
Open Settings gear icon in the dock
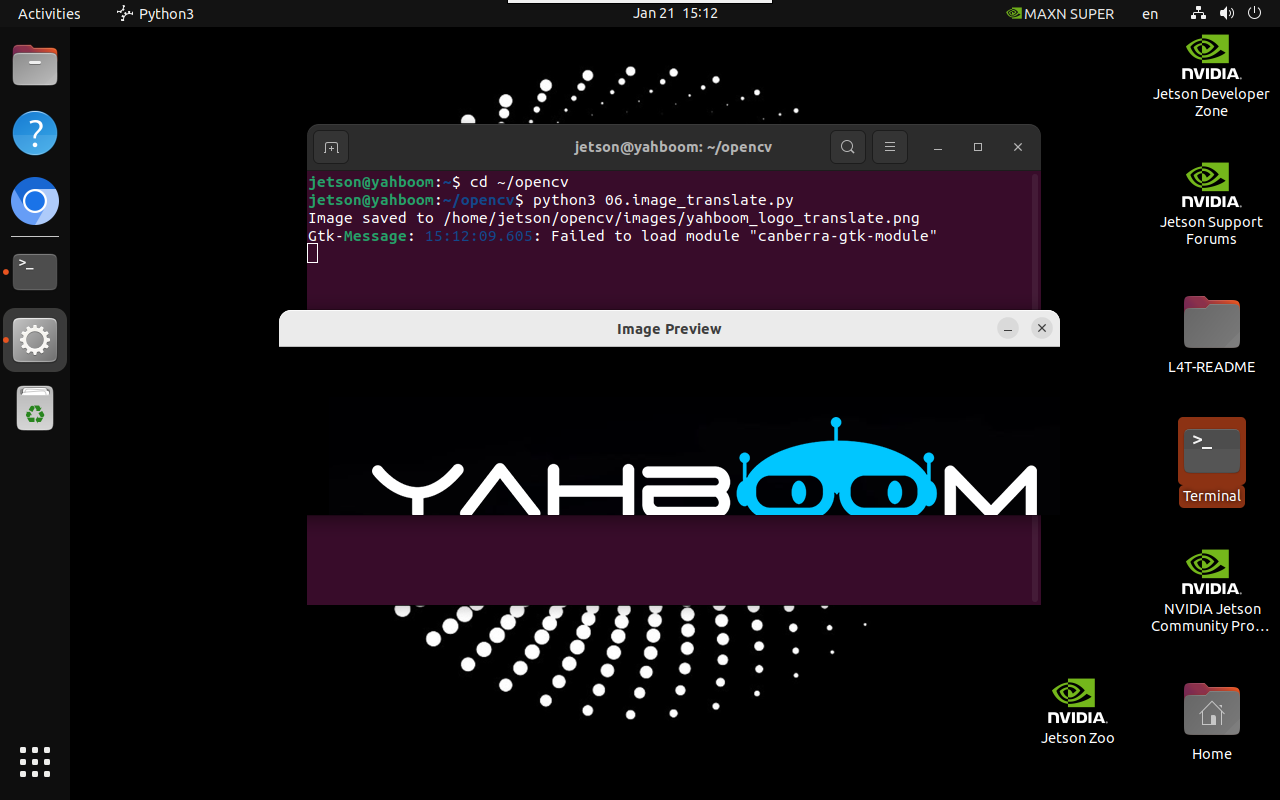(x=35, y=340)
